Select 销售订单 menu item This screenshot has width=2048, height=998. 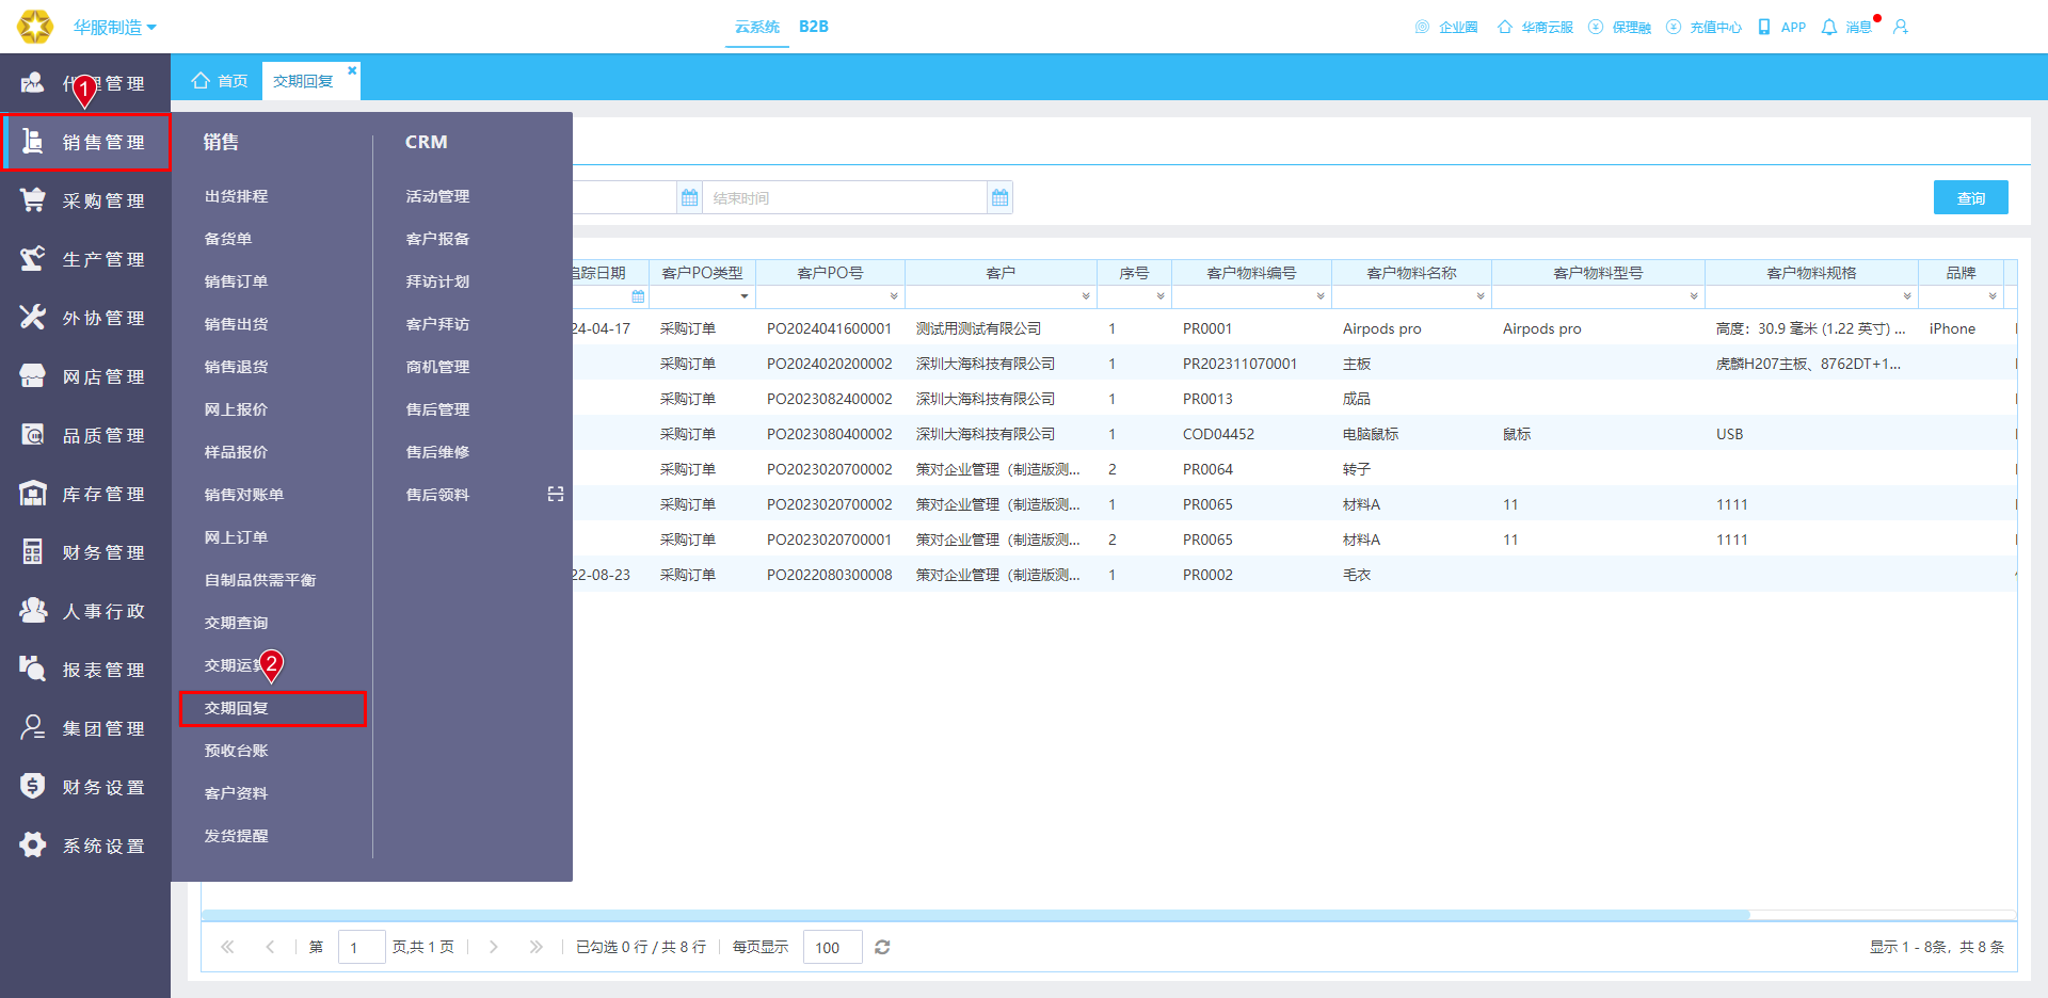coord(236,281)
